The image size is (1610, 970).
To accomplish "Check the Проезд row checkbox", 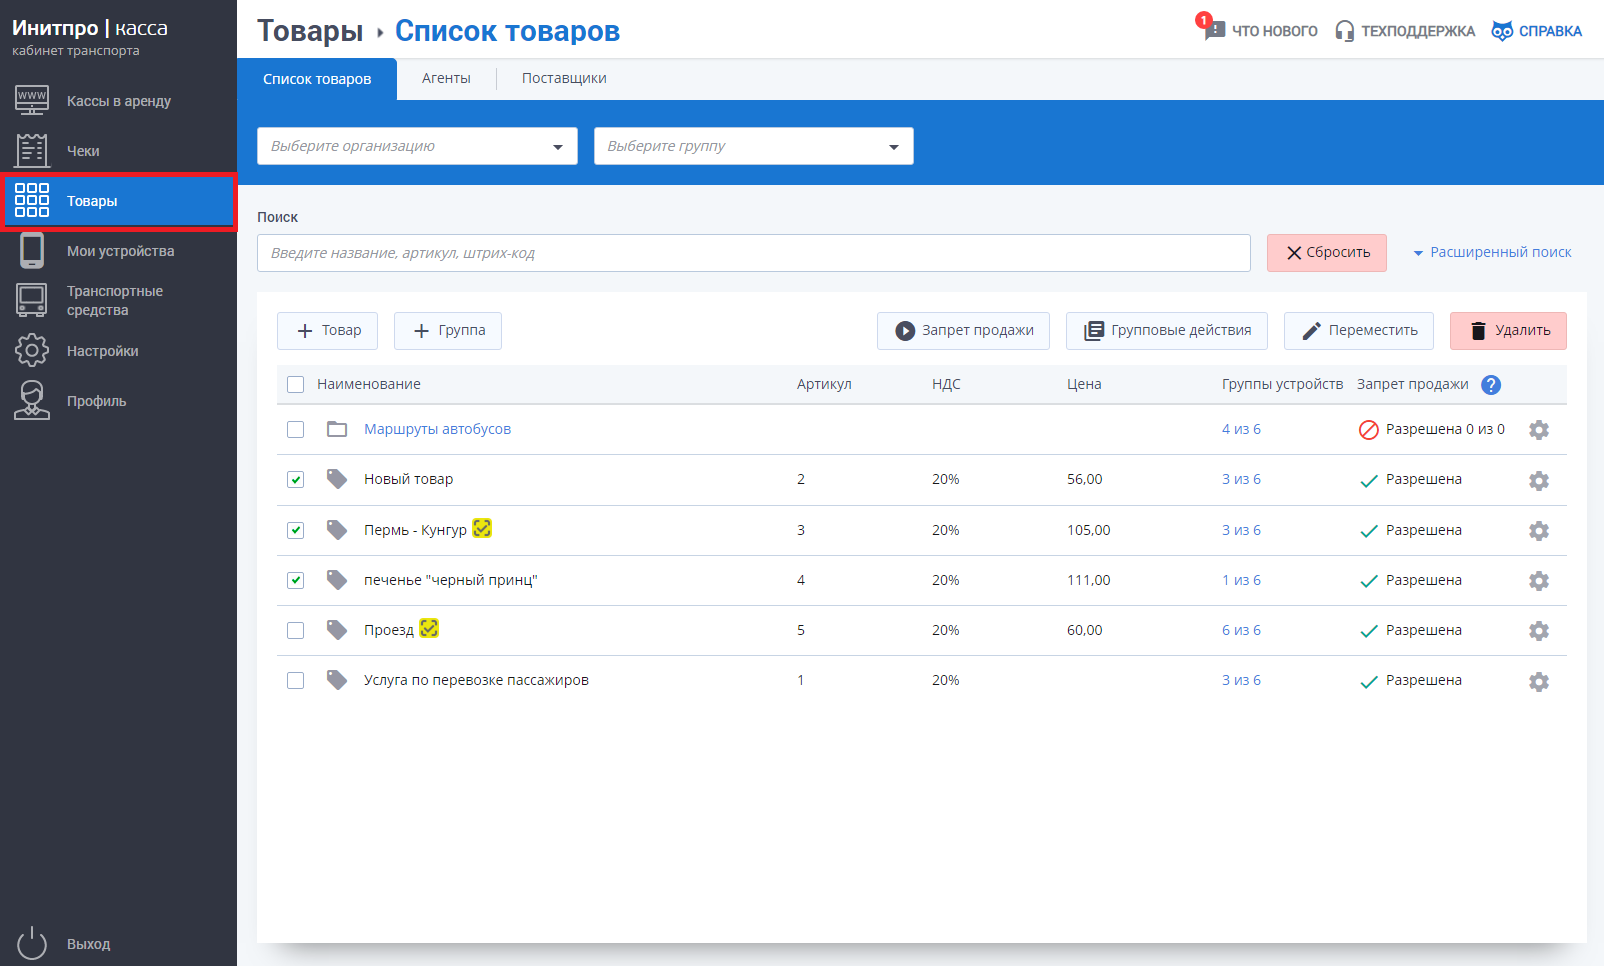I will 295,630.
